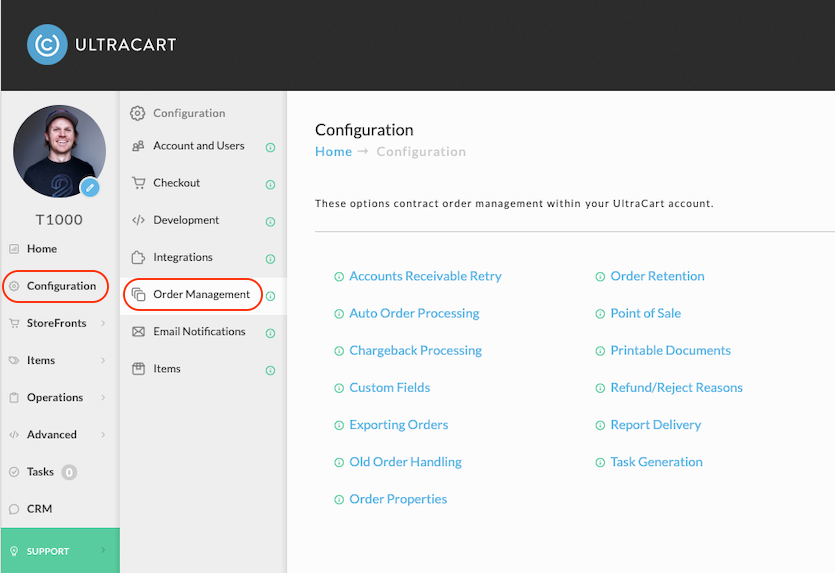Expand the Operations sidebar chevron
Screen dimensions: 835x573
point(103,397)
